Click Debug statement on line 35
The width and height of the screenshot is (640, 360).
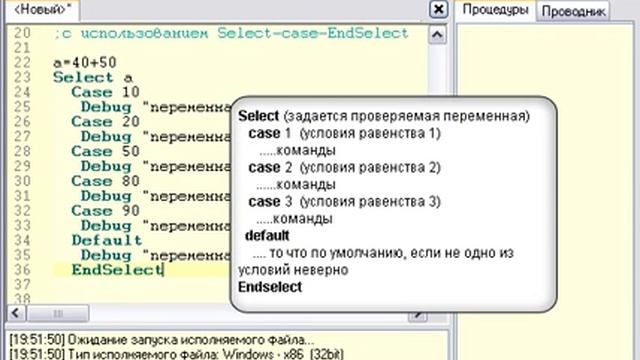156,256
